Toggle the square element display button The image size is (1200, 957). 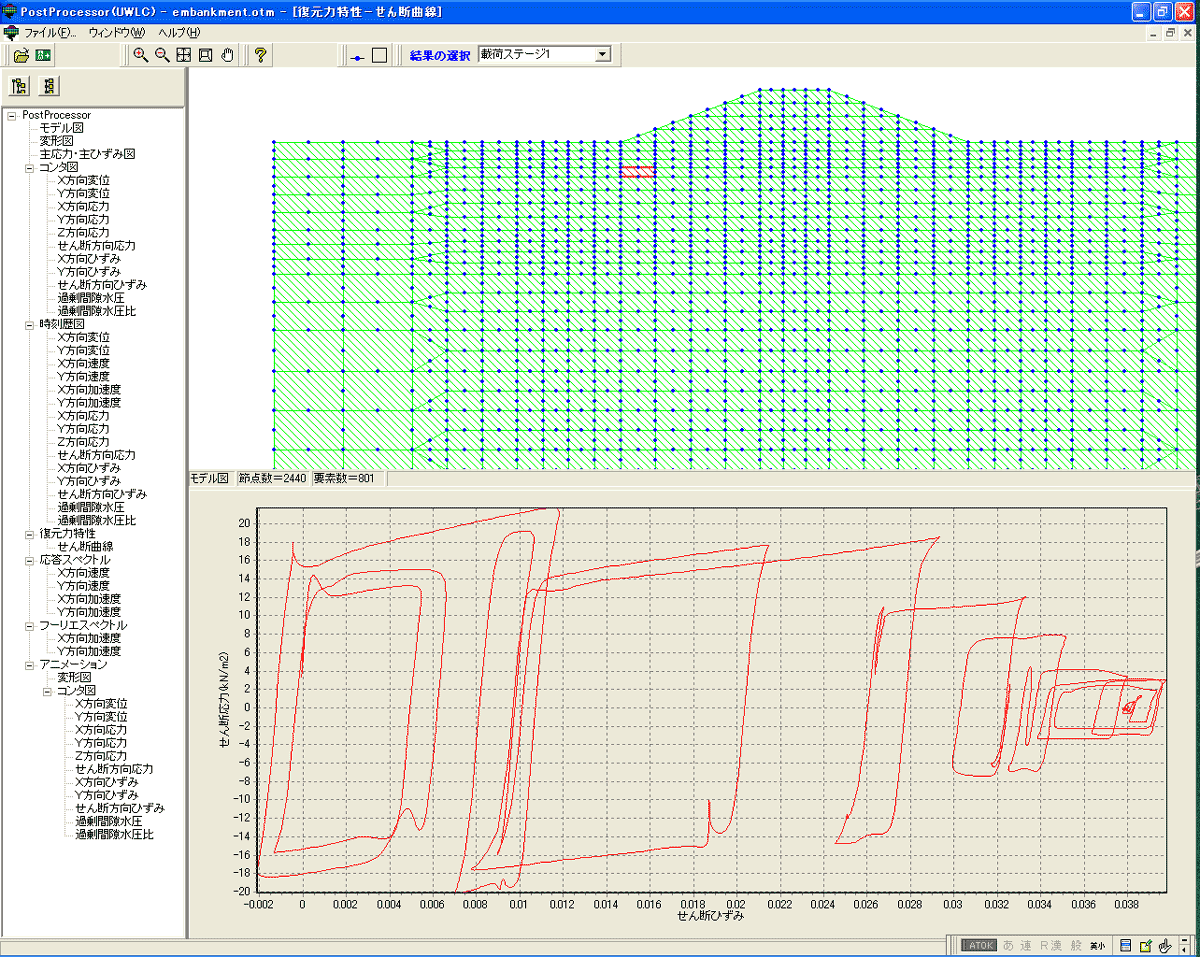click(x=379, y=55)
